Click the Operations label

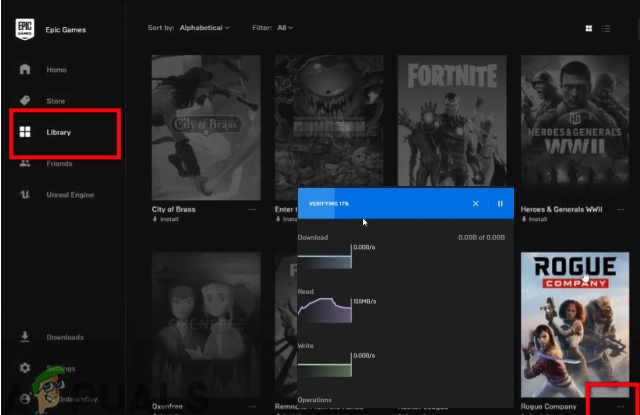tap(315, 400)
